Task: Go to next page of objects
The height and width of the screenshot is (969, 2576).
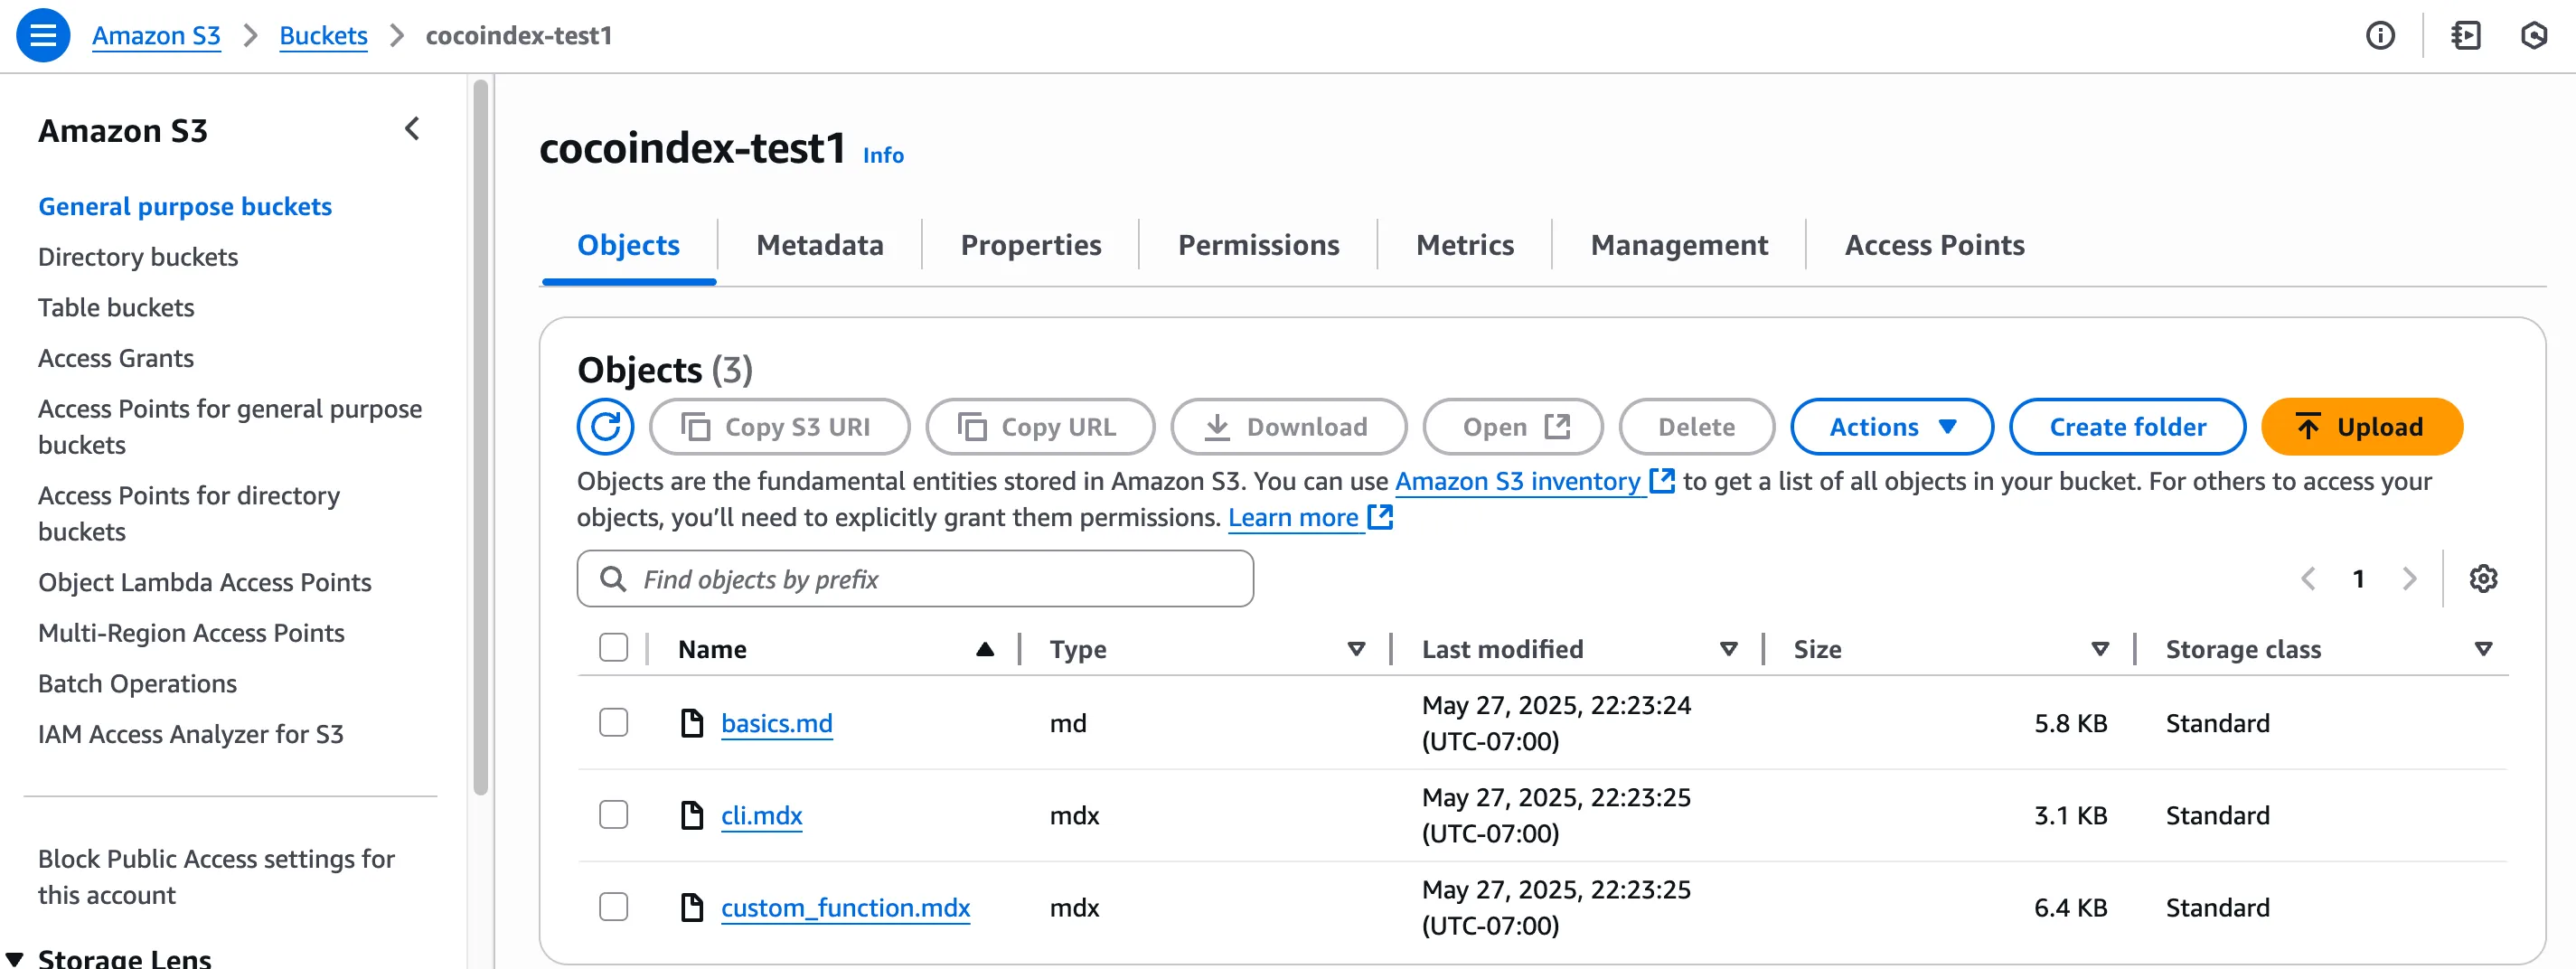Action: point(2409,579)
